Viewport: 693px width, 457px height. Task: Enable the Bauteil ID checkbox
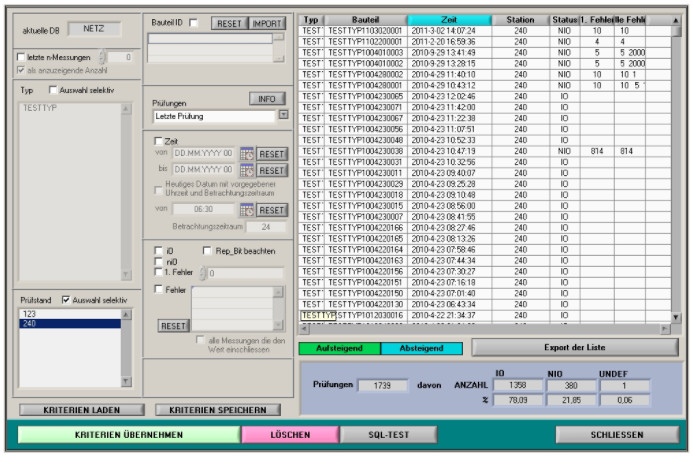click(194, 22)
